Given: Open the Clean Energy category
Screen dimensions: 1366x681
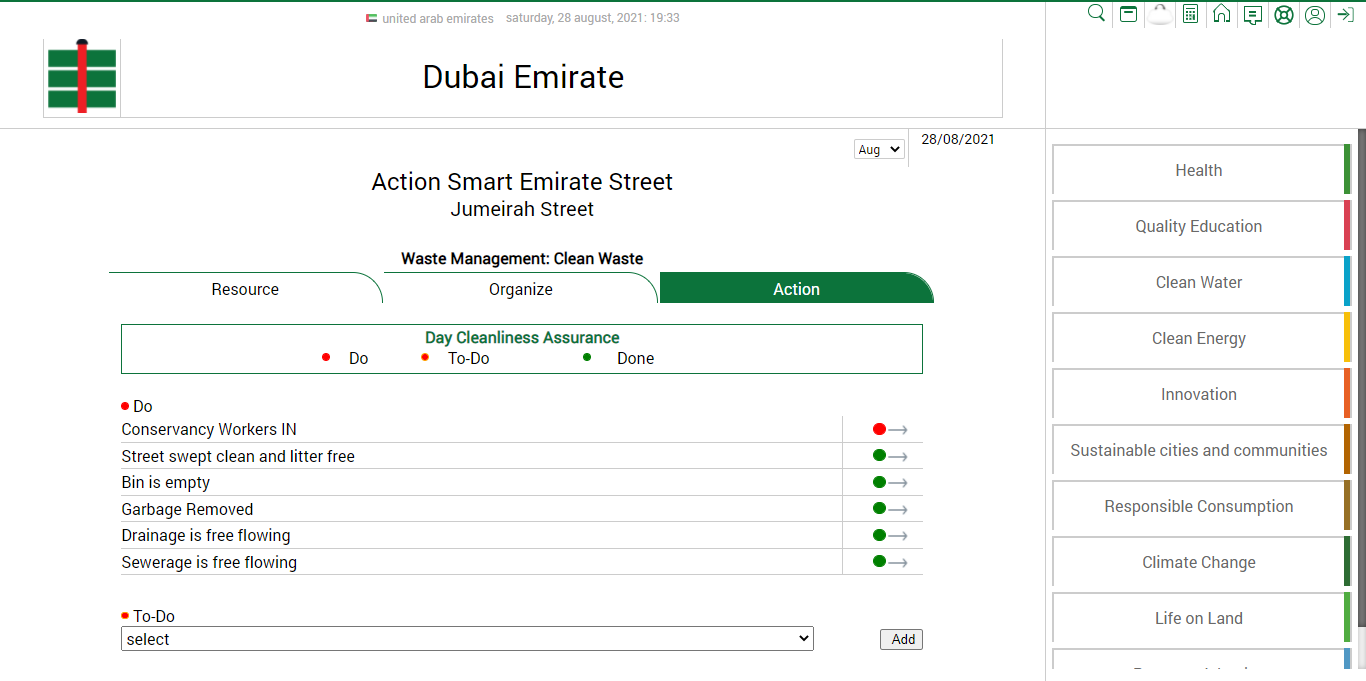Looking at the screenshot, I should point(1200,338).
